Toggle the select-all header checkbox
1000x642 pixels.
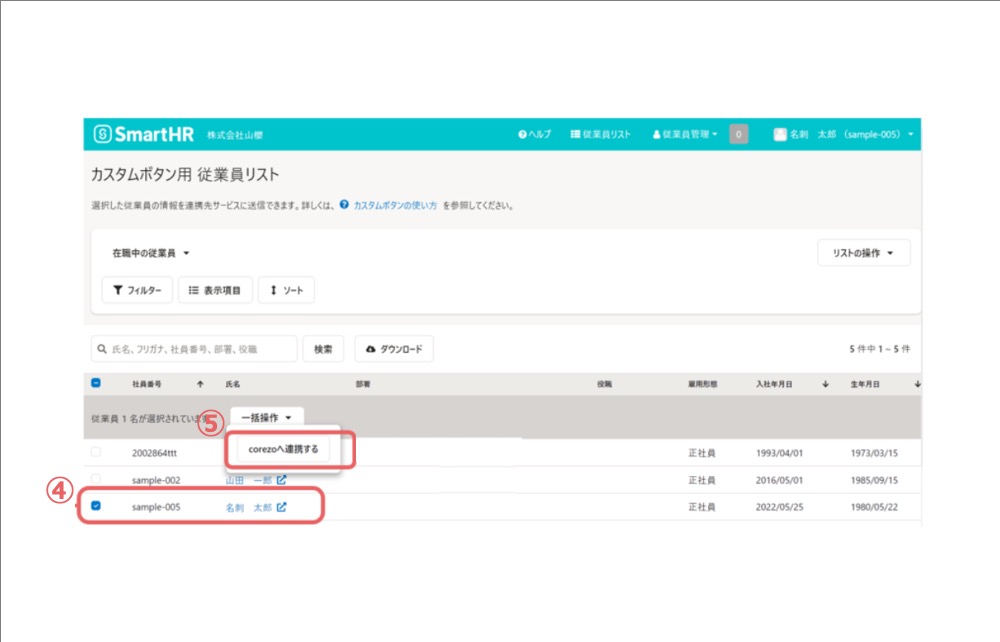coord(96,383)
